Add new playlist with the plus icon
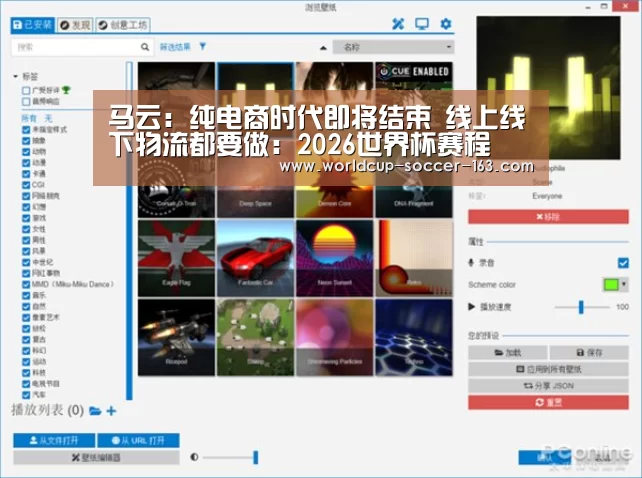 (111, 410)
